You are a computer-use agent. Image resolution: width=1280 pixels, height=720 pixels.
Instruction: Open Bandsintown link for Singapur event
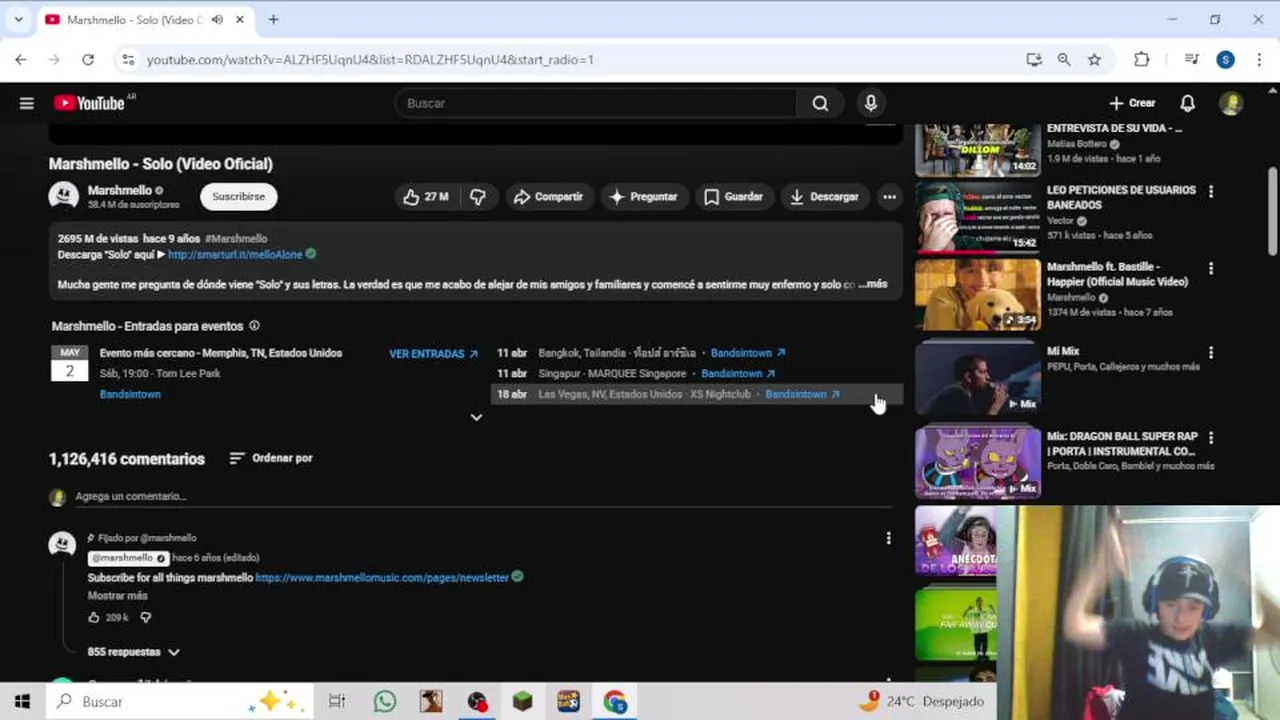coord(738,374)
